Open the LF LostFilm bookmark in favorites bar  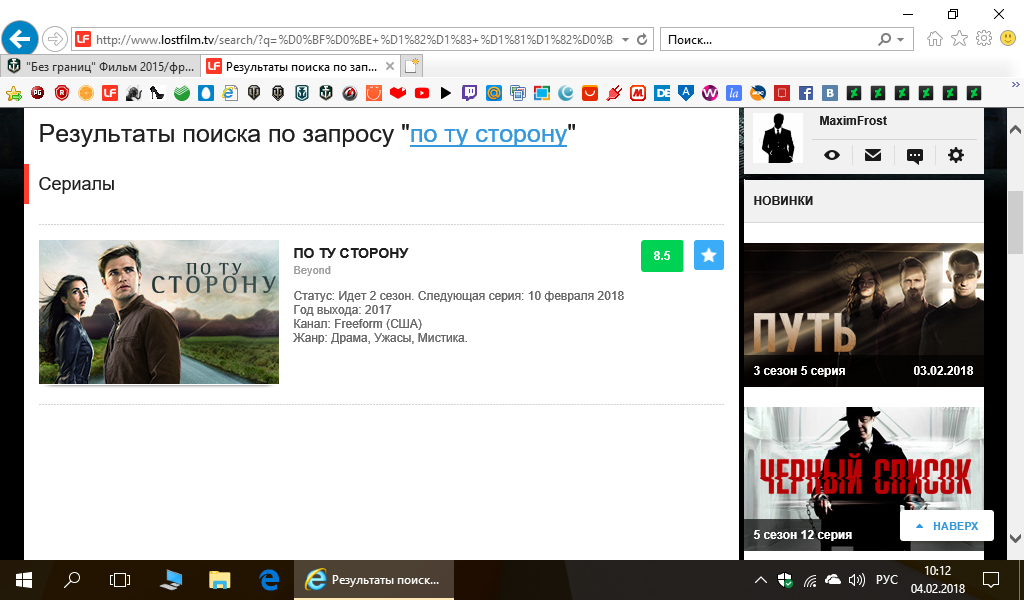(x=110, y=93)
